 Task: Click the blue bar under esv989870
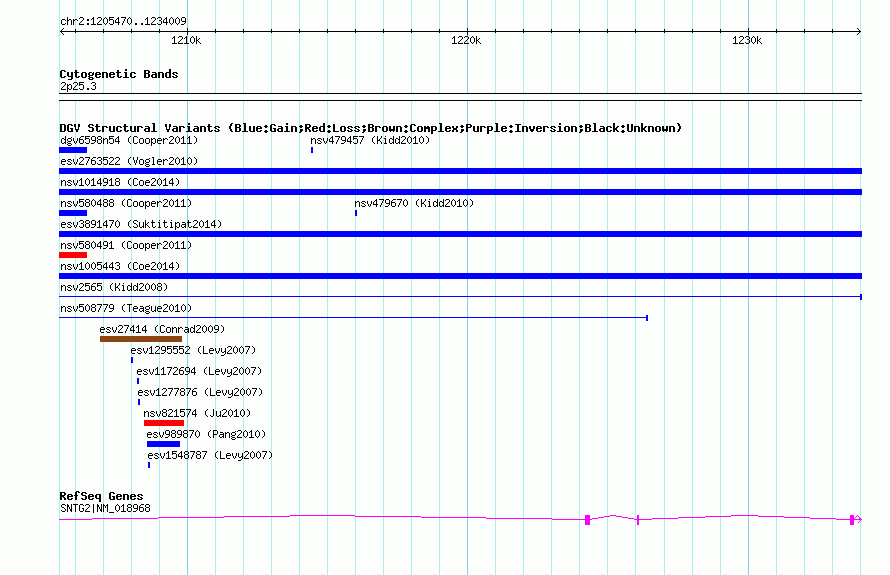[x=163, y=444]
